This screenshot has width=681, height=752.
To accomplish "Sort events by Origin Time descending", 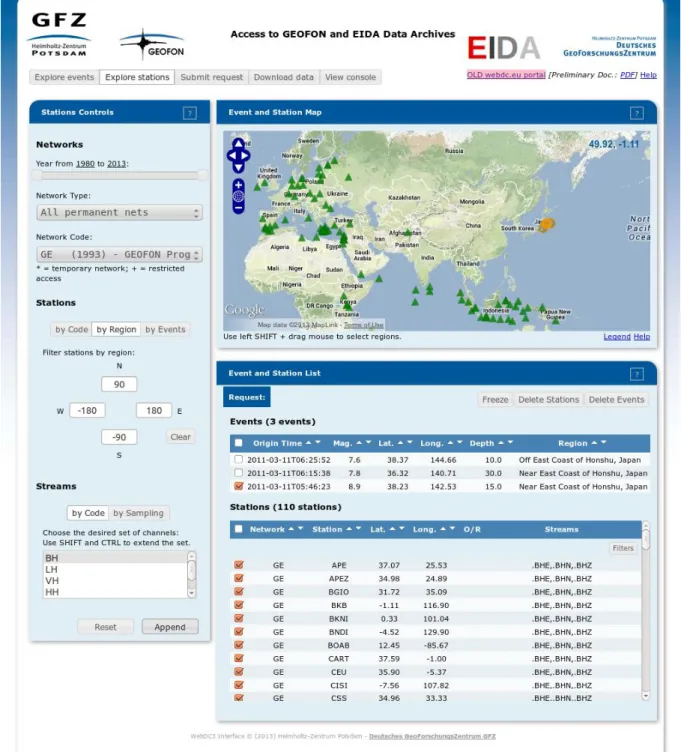I will 317,443.
